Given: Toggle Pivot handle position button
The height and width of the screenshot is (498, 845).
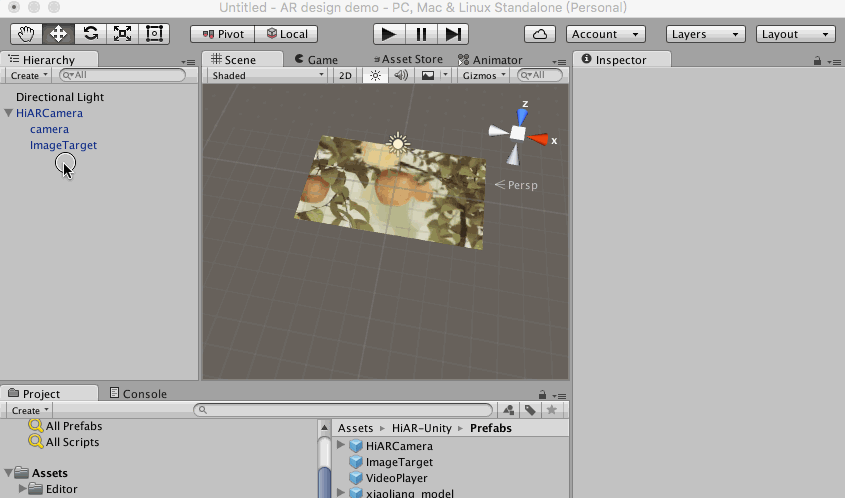Looking at the screenshot, I should pyautogui.click(x=223, y=34).
